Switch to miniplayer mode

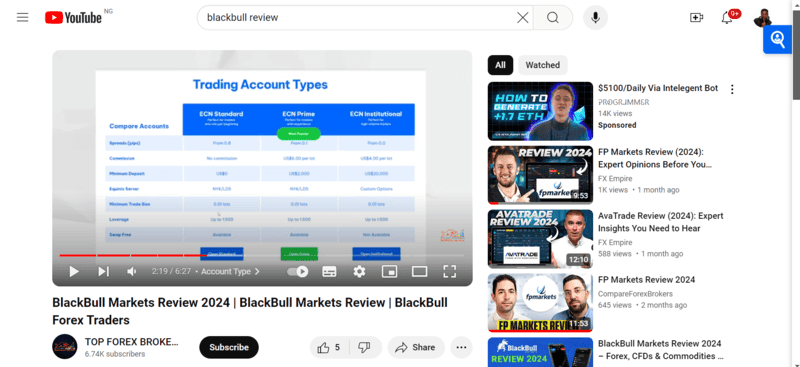pos(389,272)
